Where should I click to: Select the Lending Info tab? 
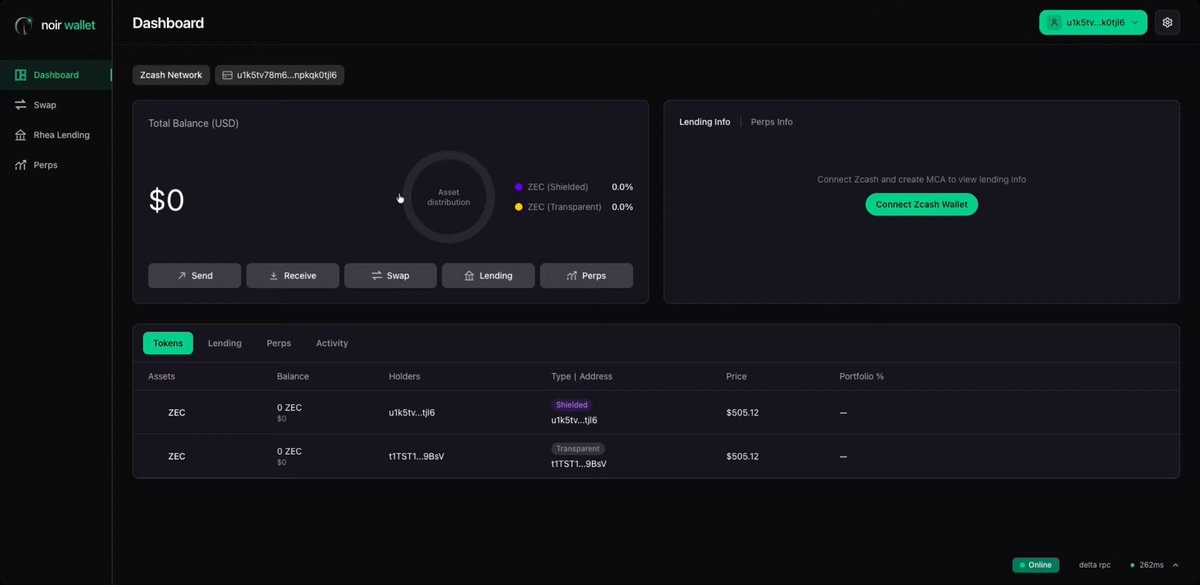705,122
